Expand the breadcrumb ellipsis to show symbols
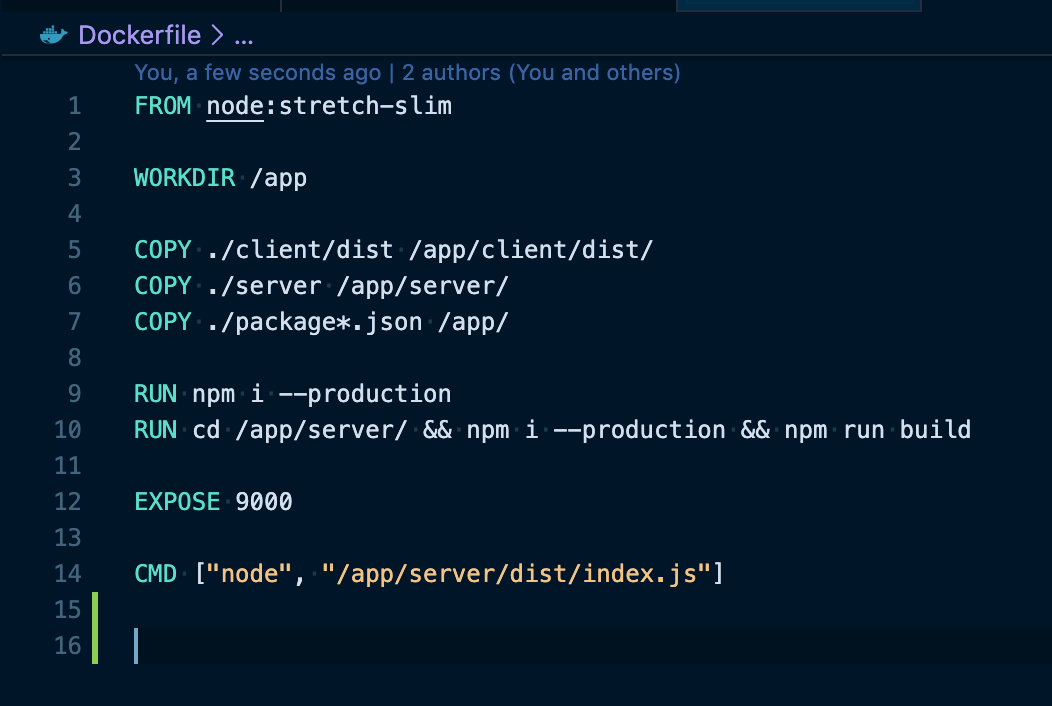Screen dimensions: 1052x706 pos(242,35)
